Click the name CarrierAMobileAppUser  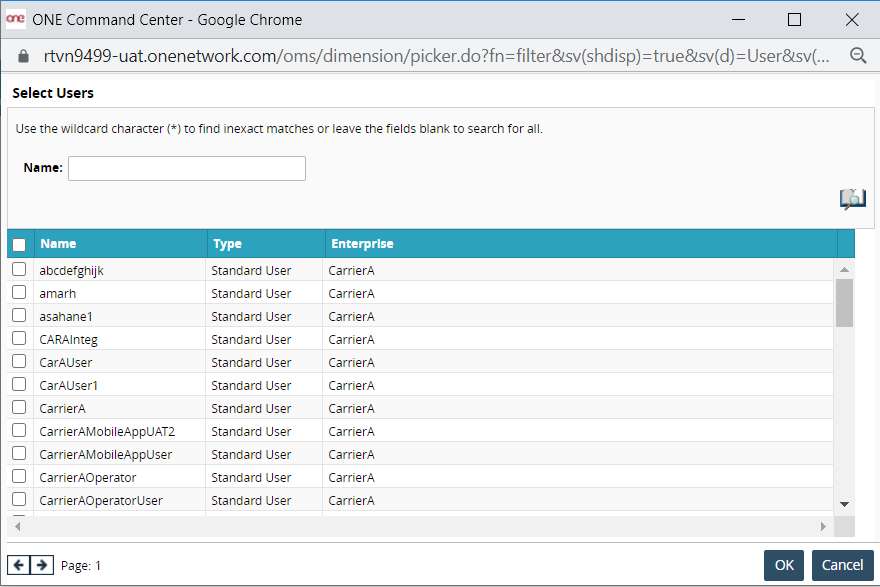point(106,455)
